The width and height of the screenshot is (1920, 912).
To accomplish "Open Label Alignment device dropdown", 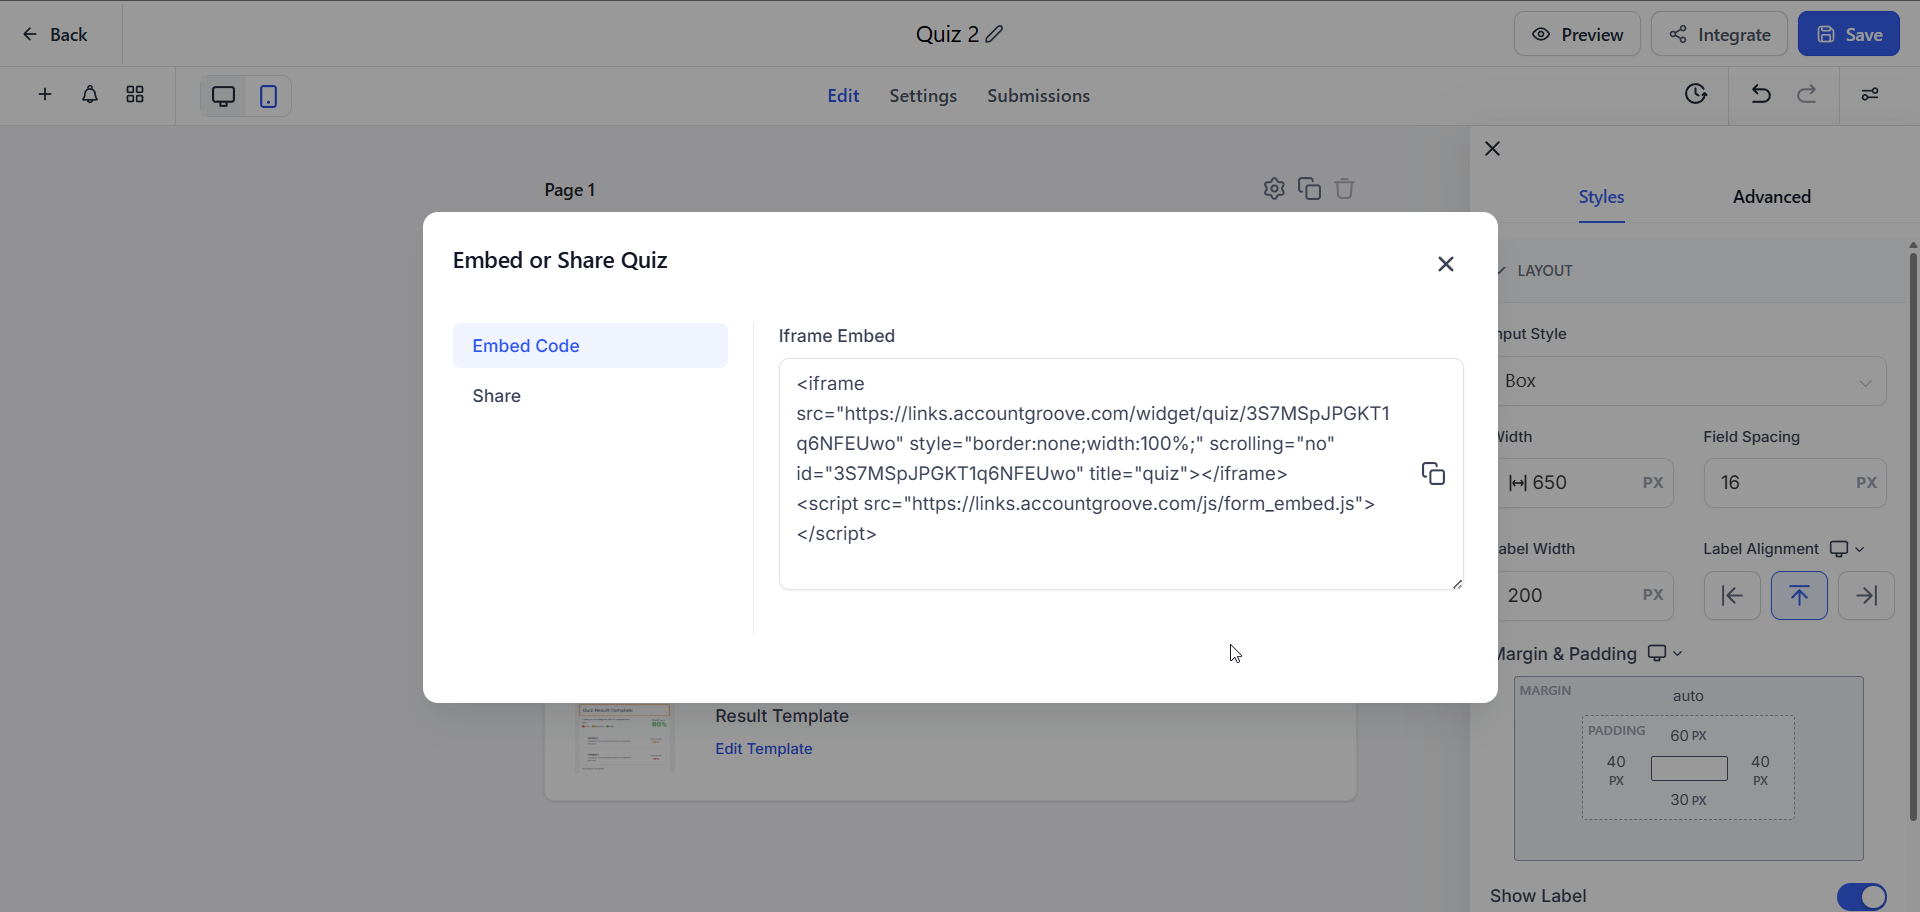I will pos(1847,549).
